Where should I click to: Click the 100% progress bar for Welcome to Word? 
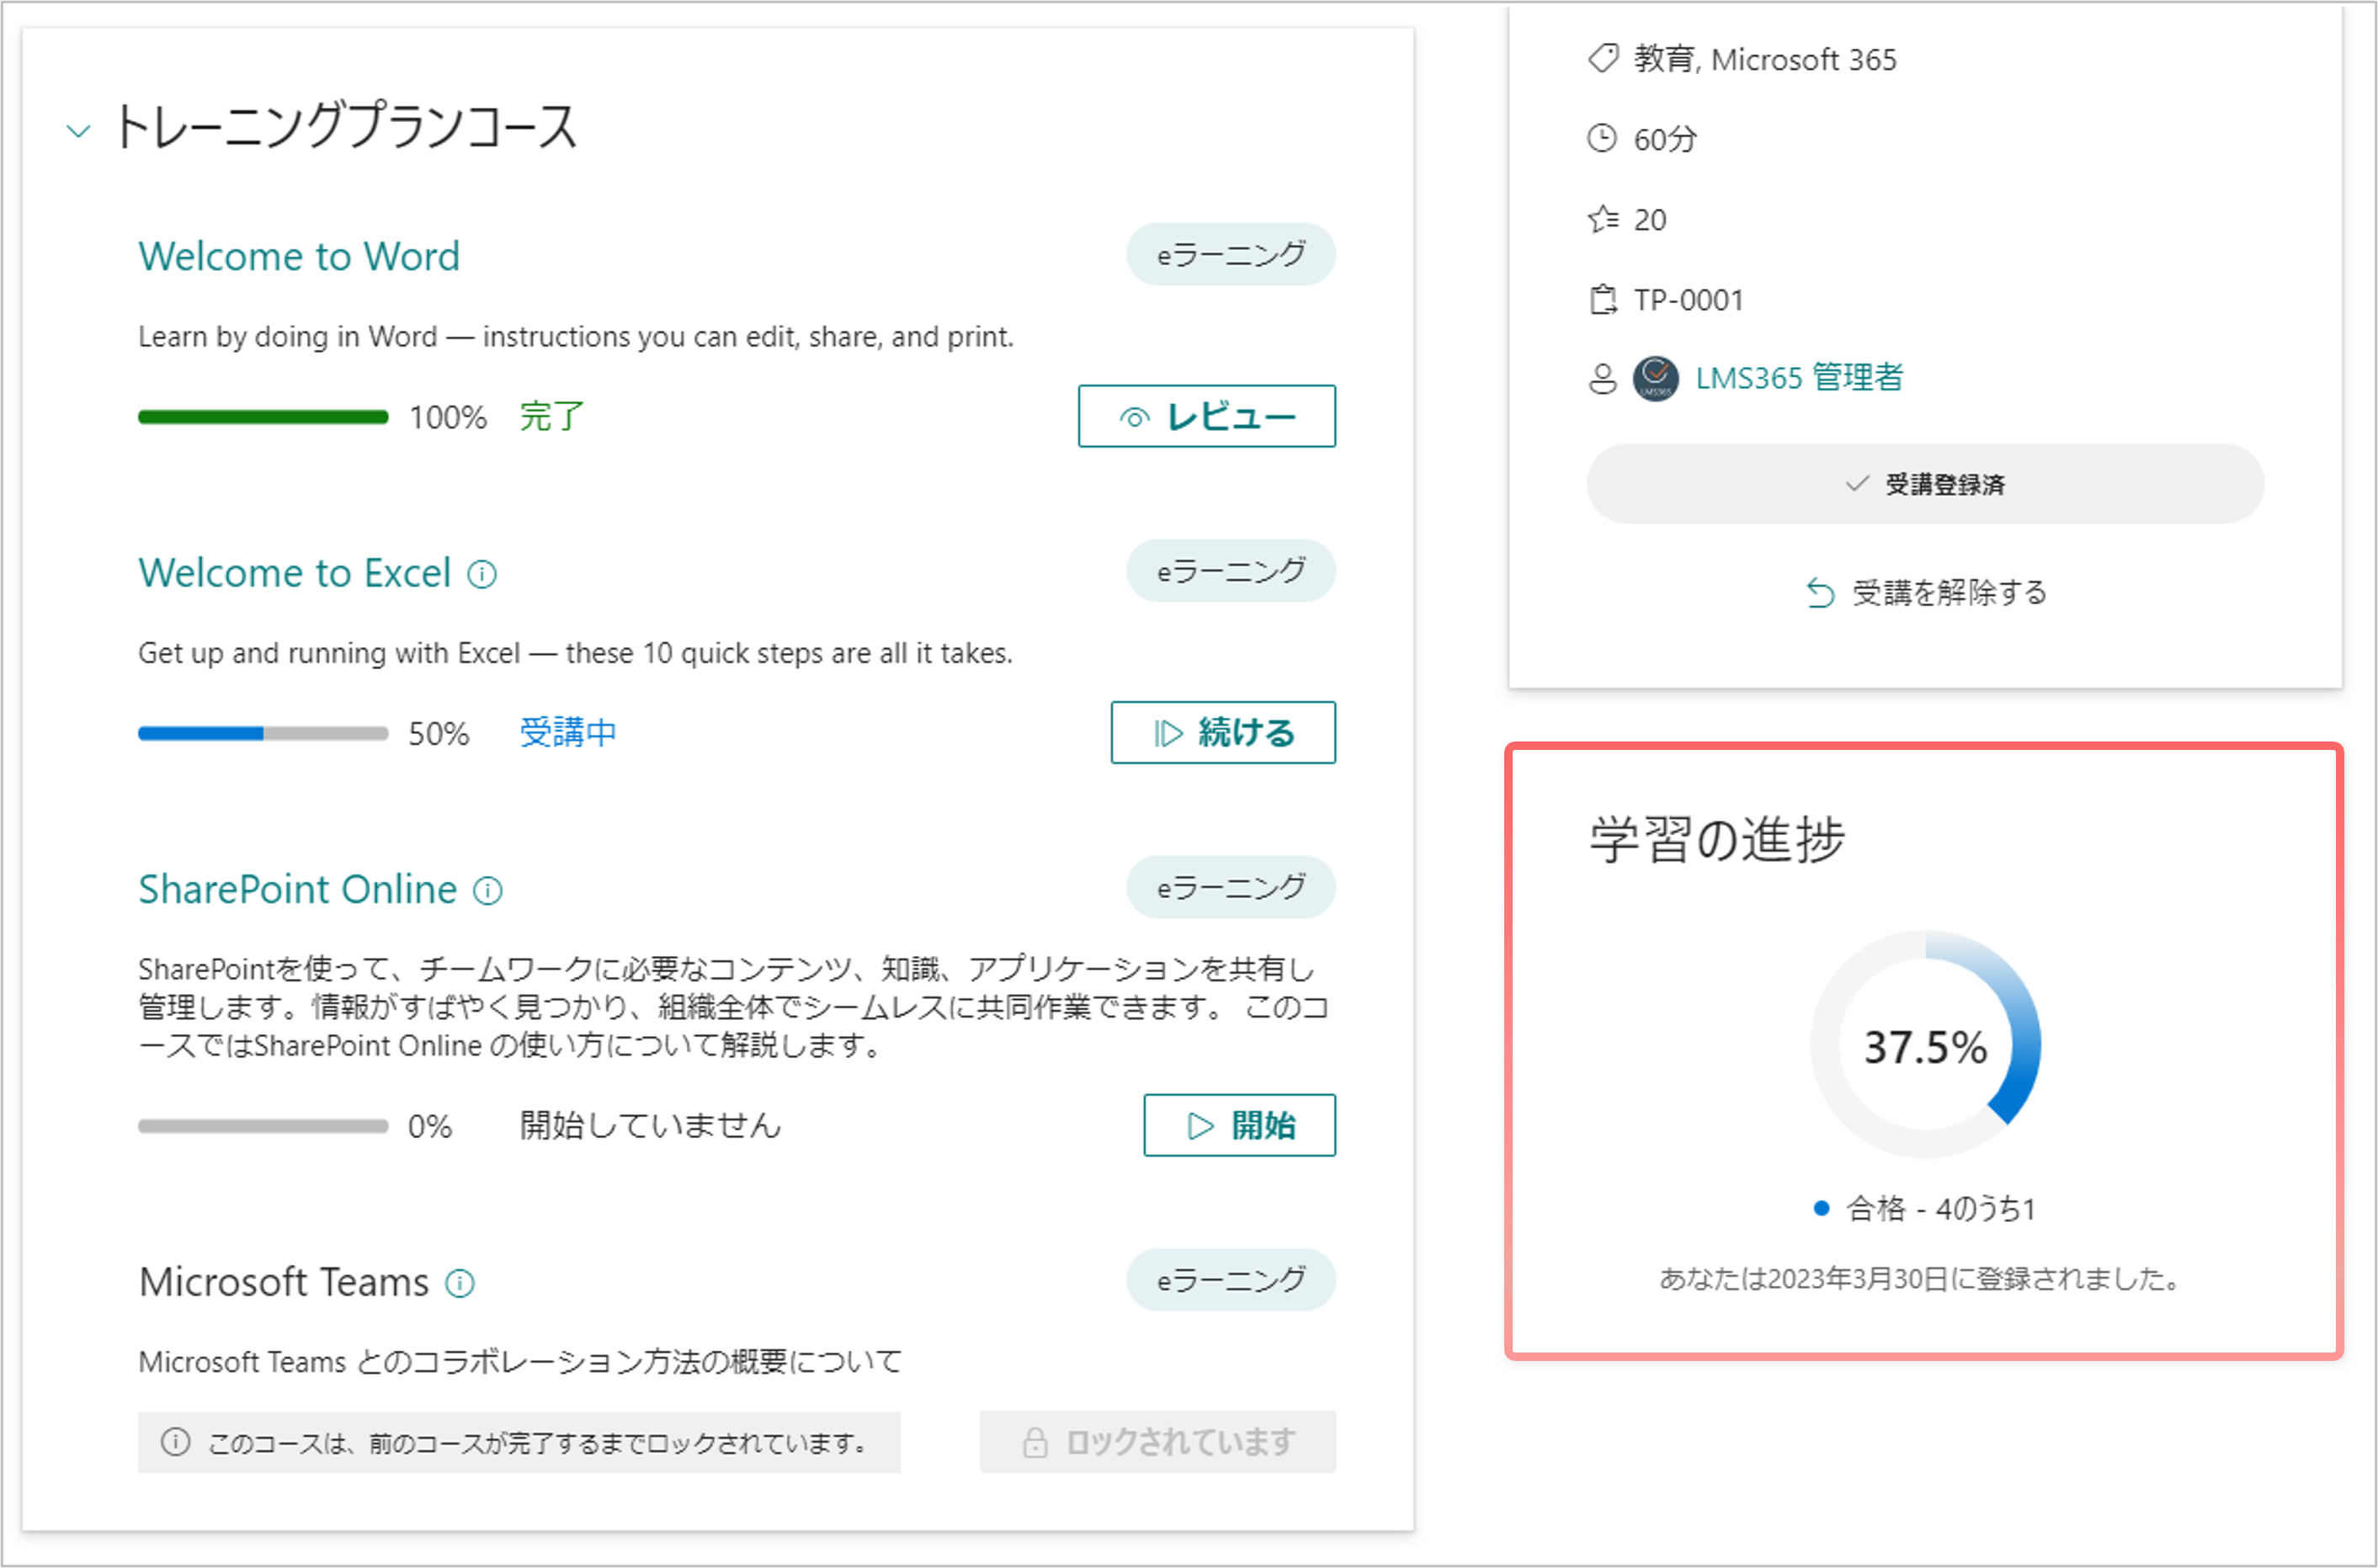[263, 417]
